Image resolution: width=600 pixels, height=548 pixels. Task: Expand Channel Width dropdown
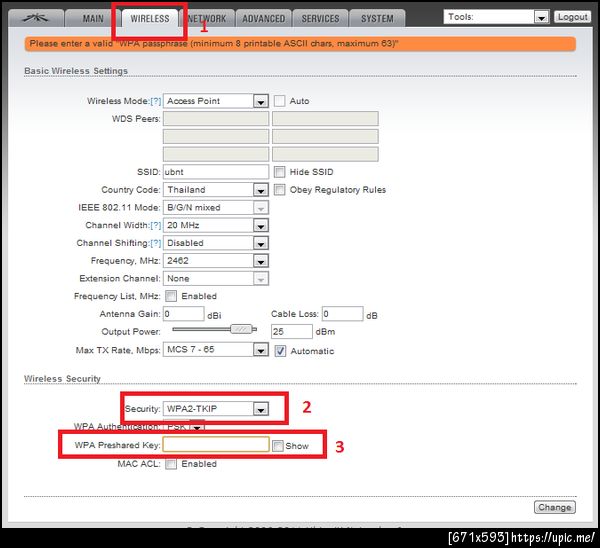216,225
